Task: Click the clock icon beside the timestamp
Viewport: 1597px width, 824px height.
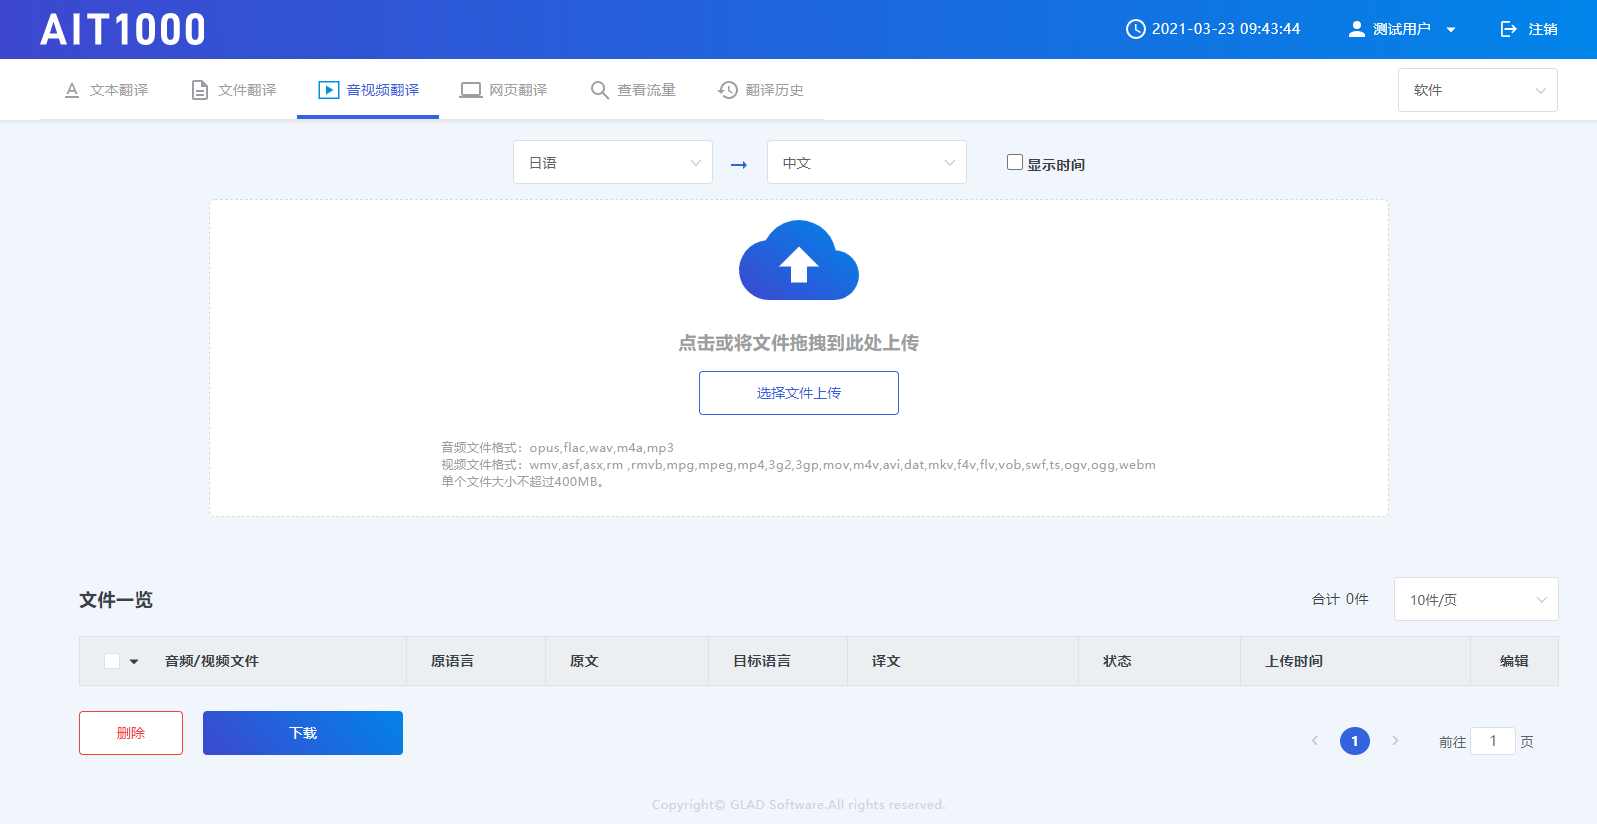Action: 1135,29
